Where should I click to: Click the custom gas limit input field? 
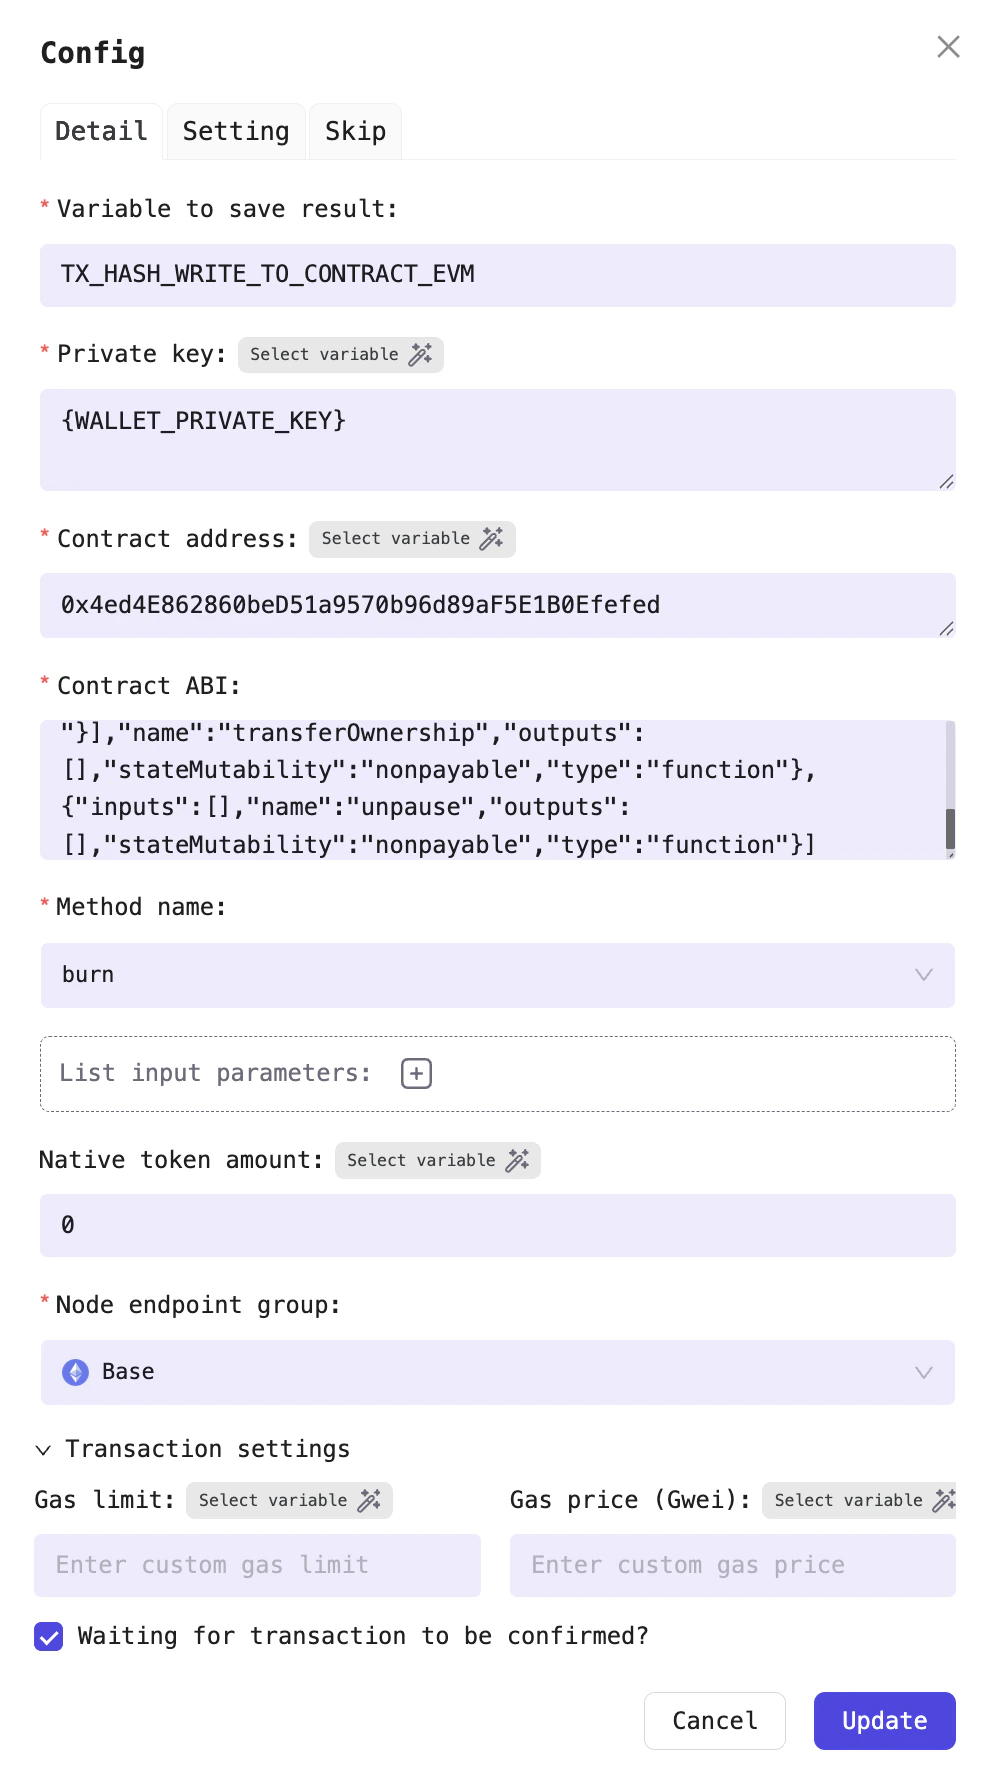(257, 1565)
